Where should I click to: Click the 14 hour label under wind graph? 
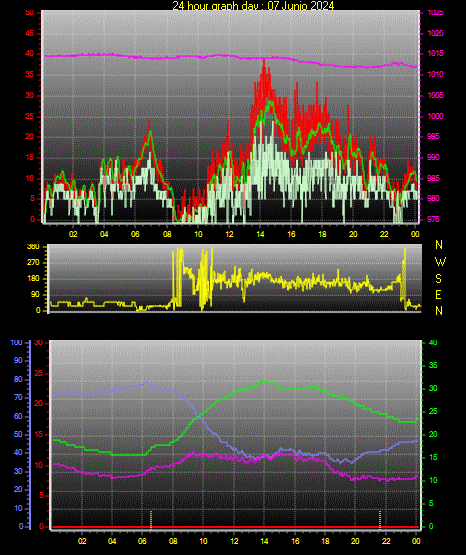click(x=260, y=234)
